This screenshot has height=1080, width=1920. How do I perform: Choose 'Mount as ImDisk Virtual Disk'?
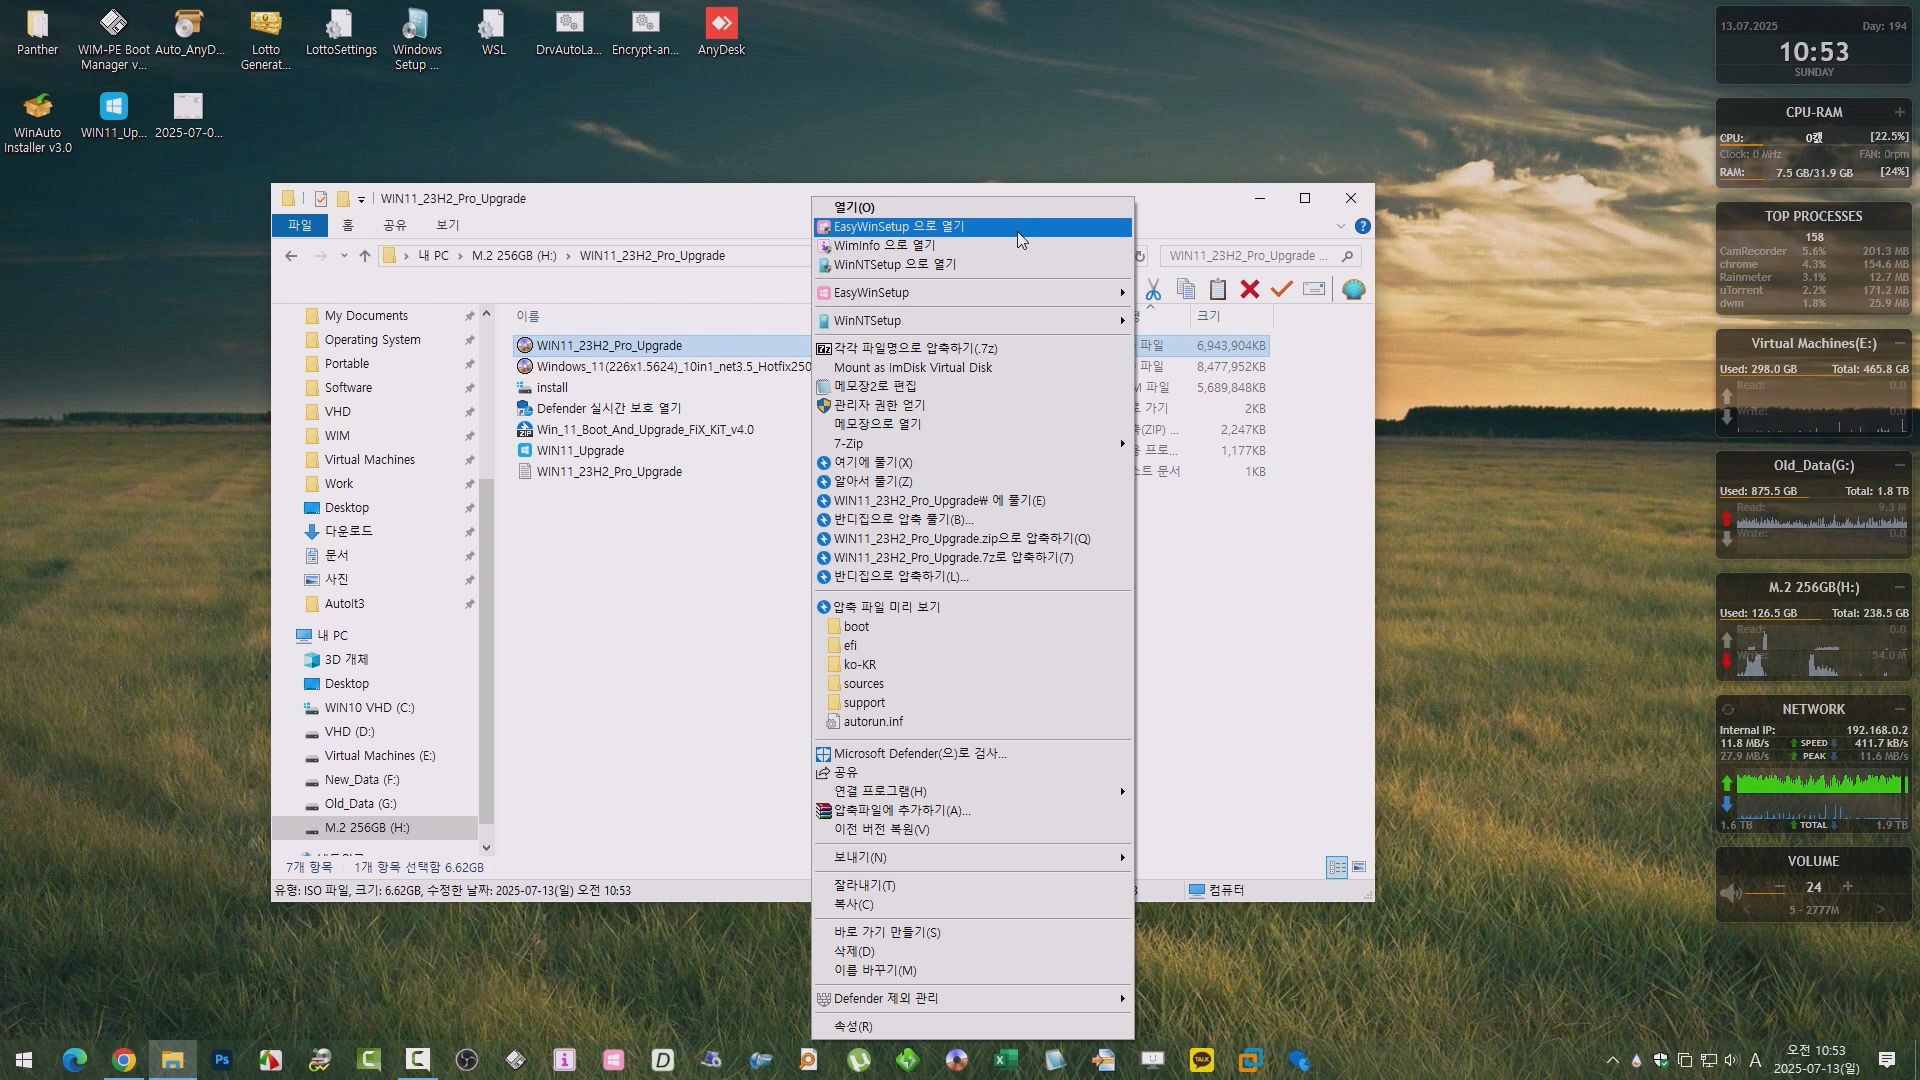tap(912, 367)
